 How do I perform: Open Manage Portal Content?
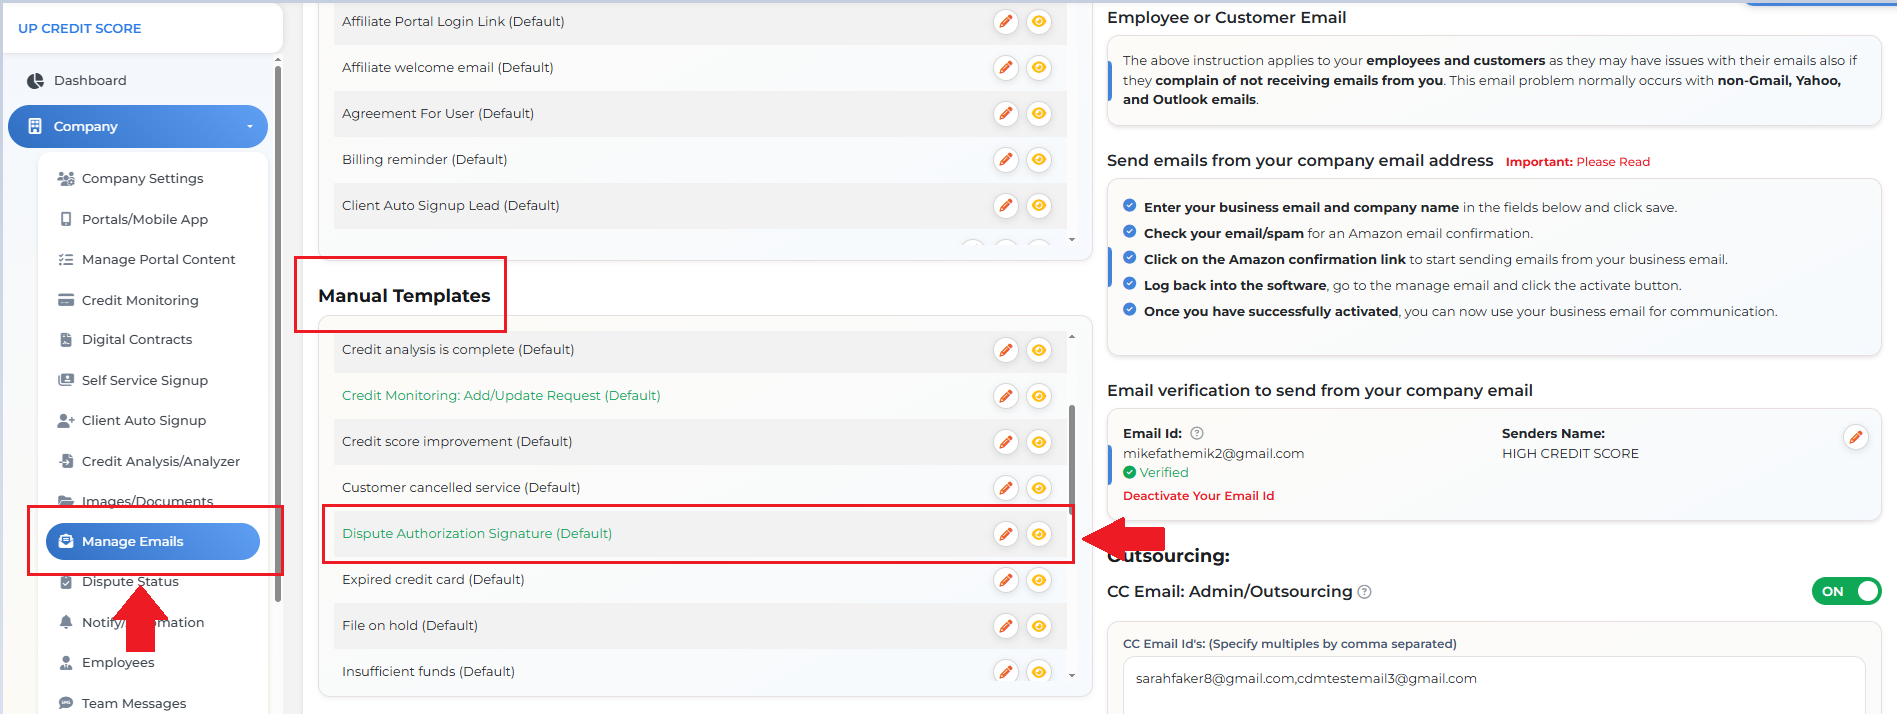(x=158, y=259)
